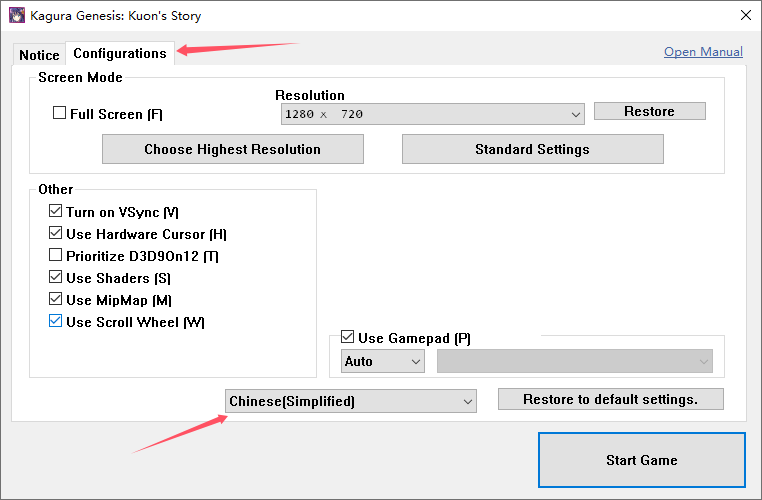Start the game
The height and width of the screenshot is (500, 762).
click(641, 460)
